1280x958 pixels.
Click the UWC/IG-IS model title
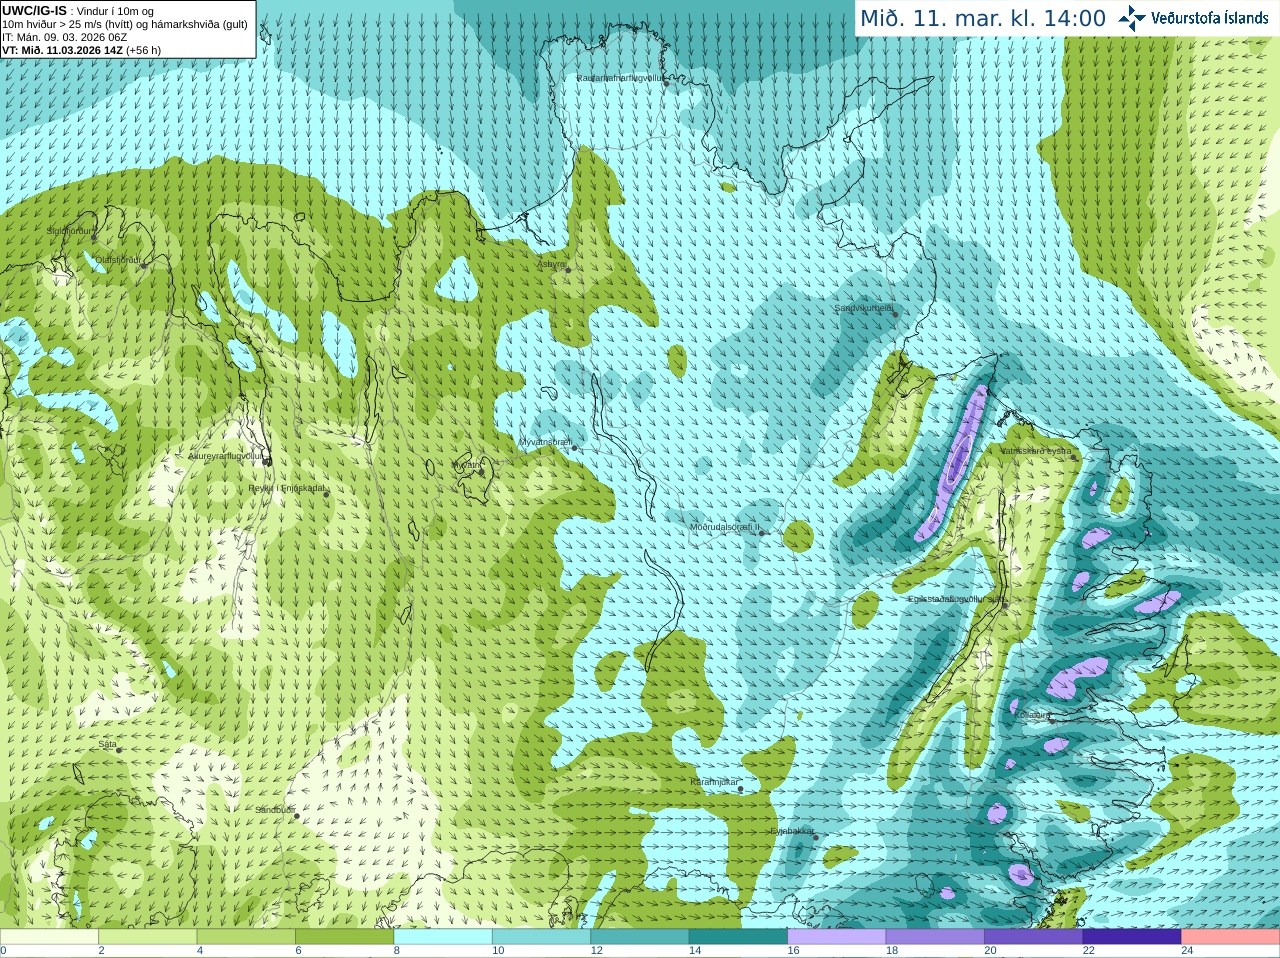click(x=35, y=10)
